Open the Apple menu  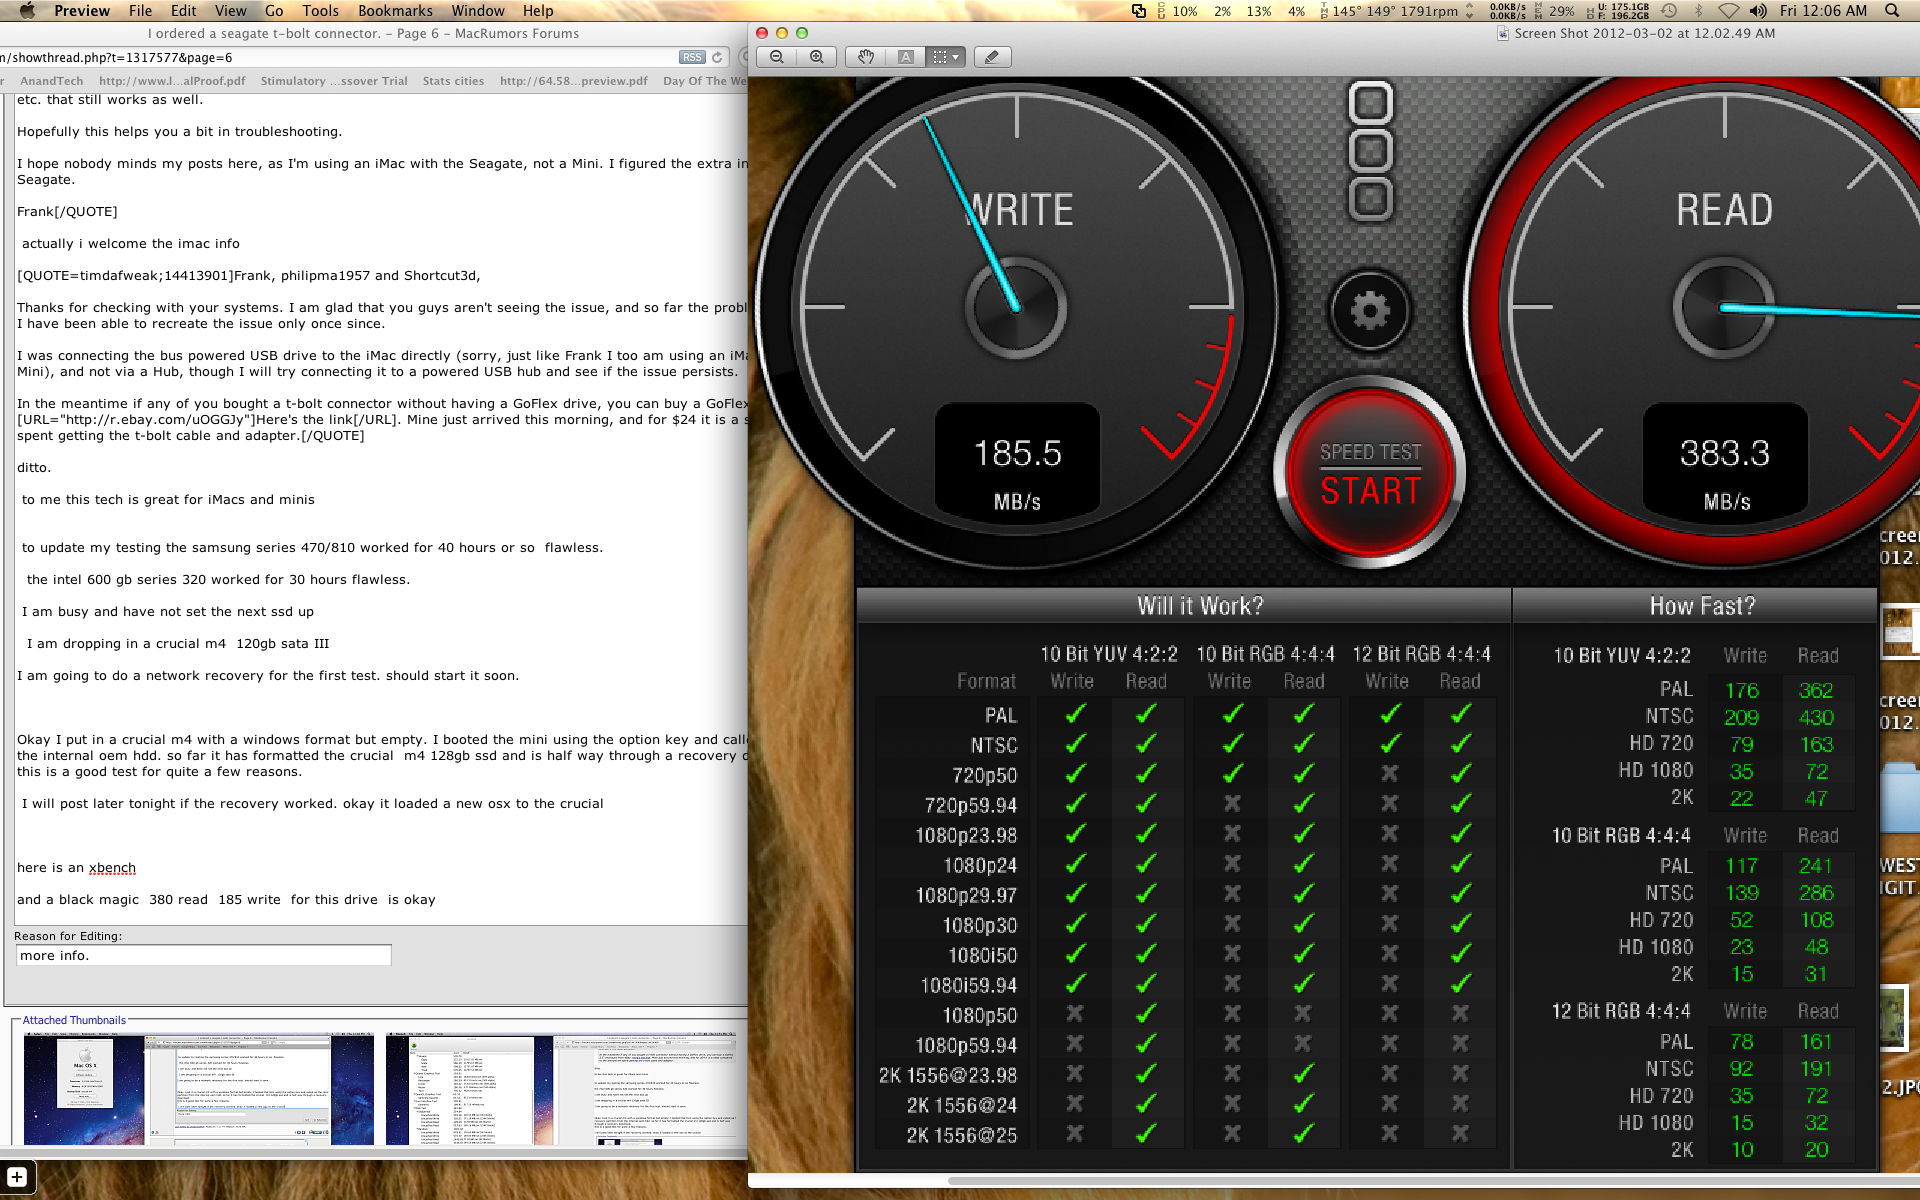(27, 11)
